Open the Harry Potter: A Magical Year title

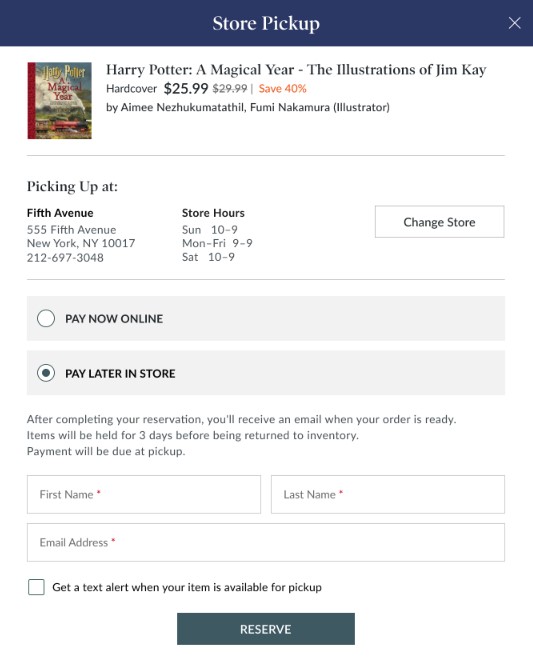pyautogui.click(x=296, y=69)
